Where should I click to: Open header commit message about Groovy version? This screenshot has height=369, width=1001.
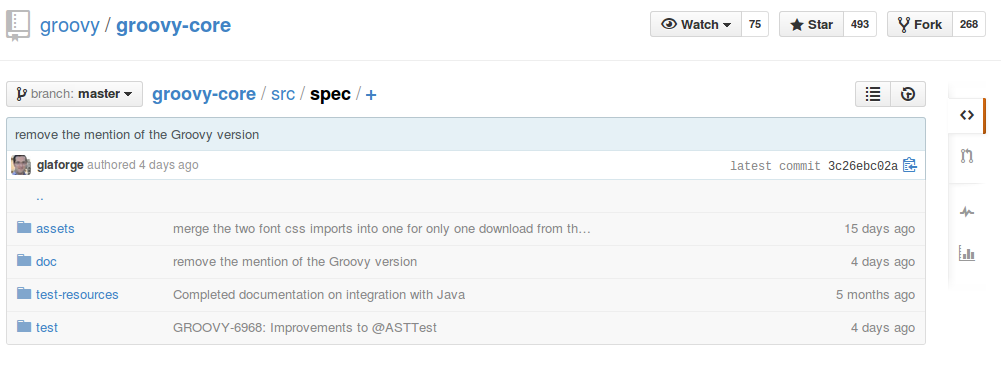click(137, 135)
